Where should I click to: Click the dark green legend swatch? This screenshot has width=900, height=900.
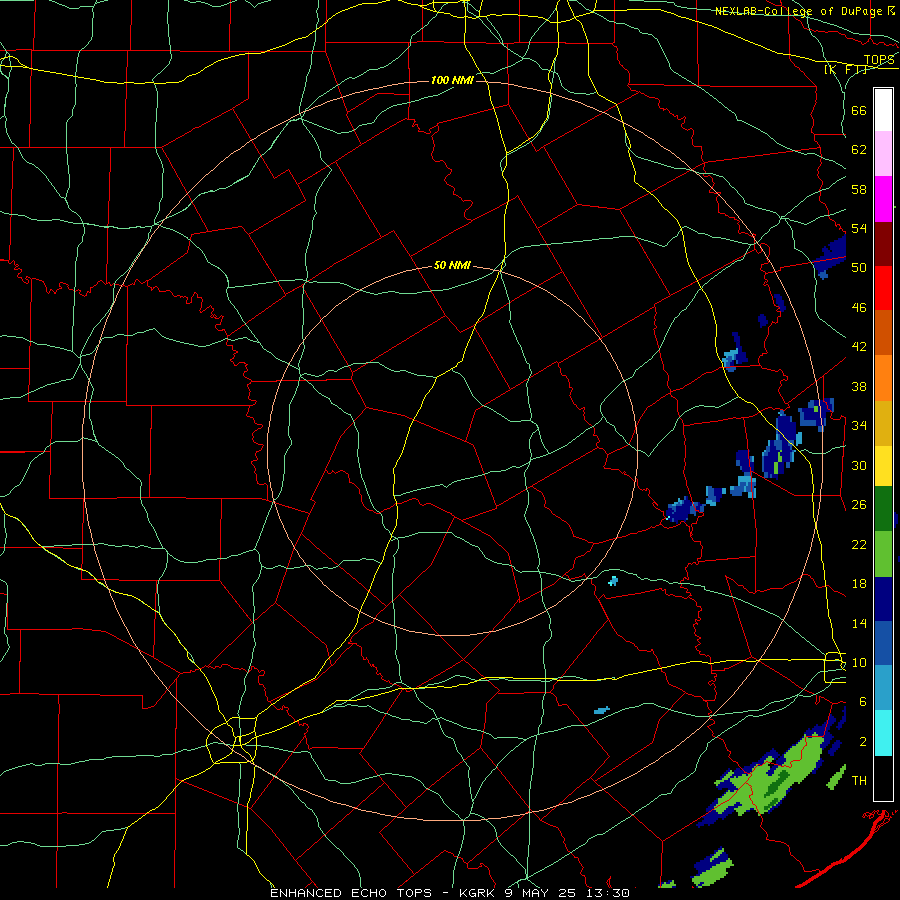click(x=883, y=509)
